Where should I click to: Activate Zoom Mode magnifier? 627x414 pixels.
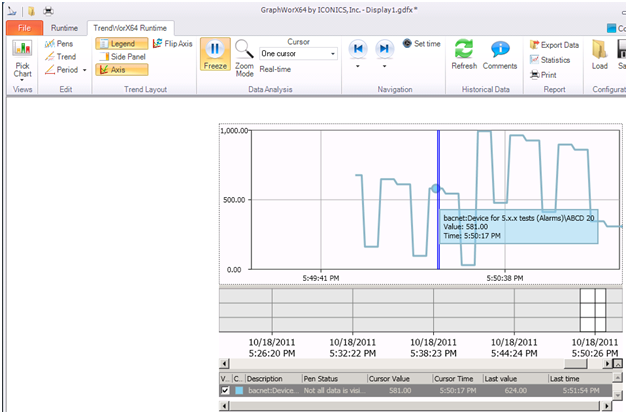(x=244, y=50)
